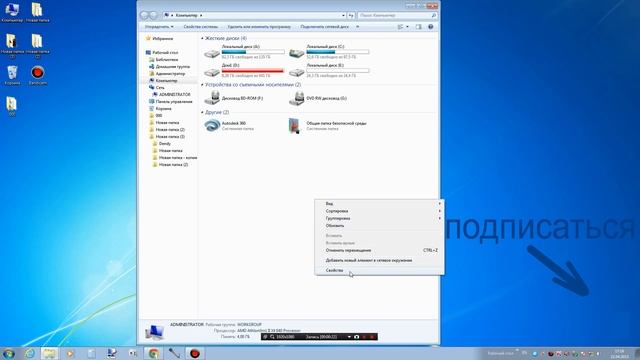Select Рабочий стол in the navigation pane
Viewport: 640px width, 360px height.
click(165, 53)
